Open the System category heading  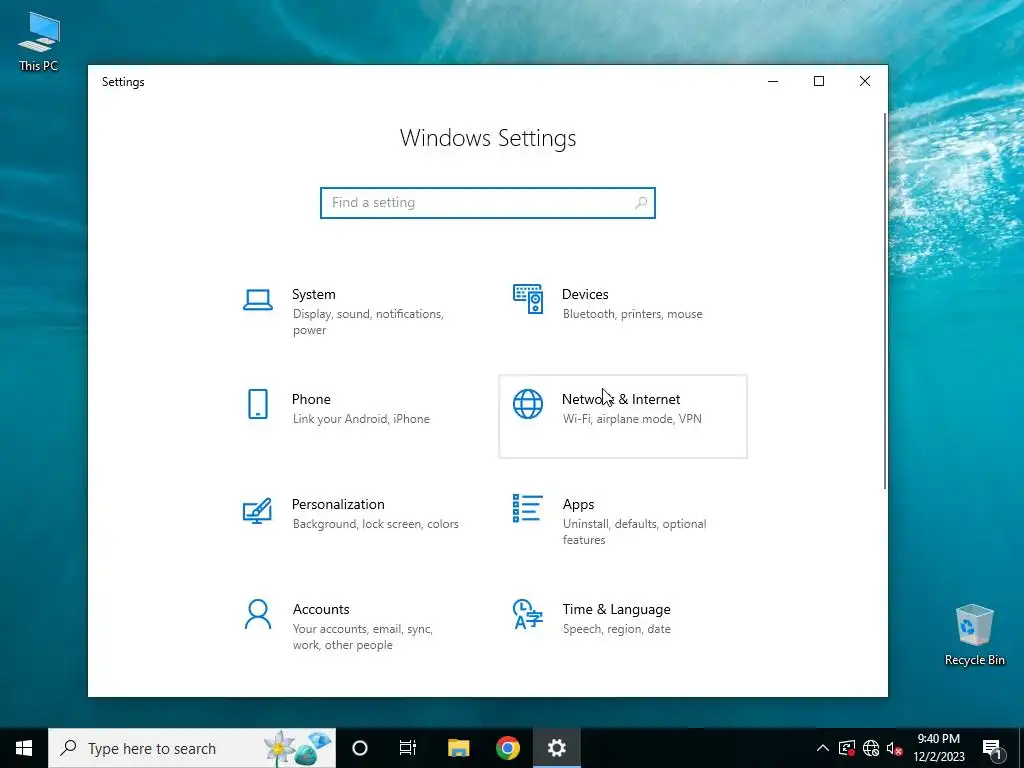(x=313, y=295)
